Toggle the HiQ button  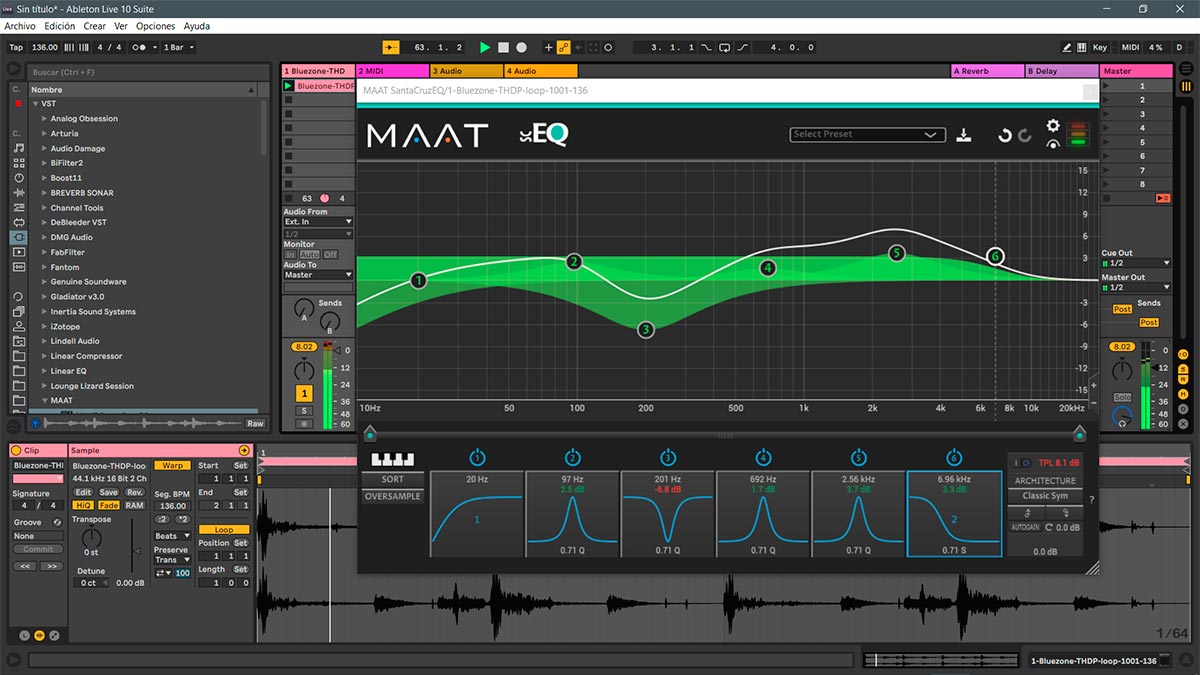[x=83, y=505]
